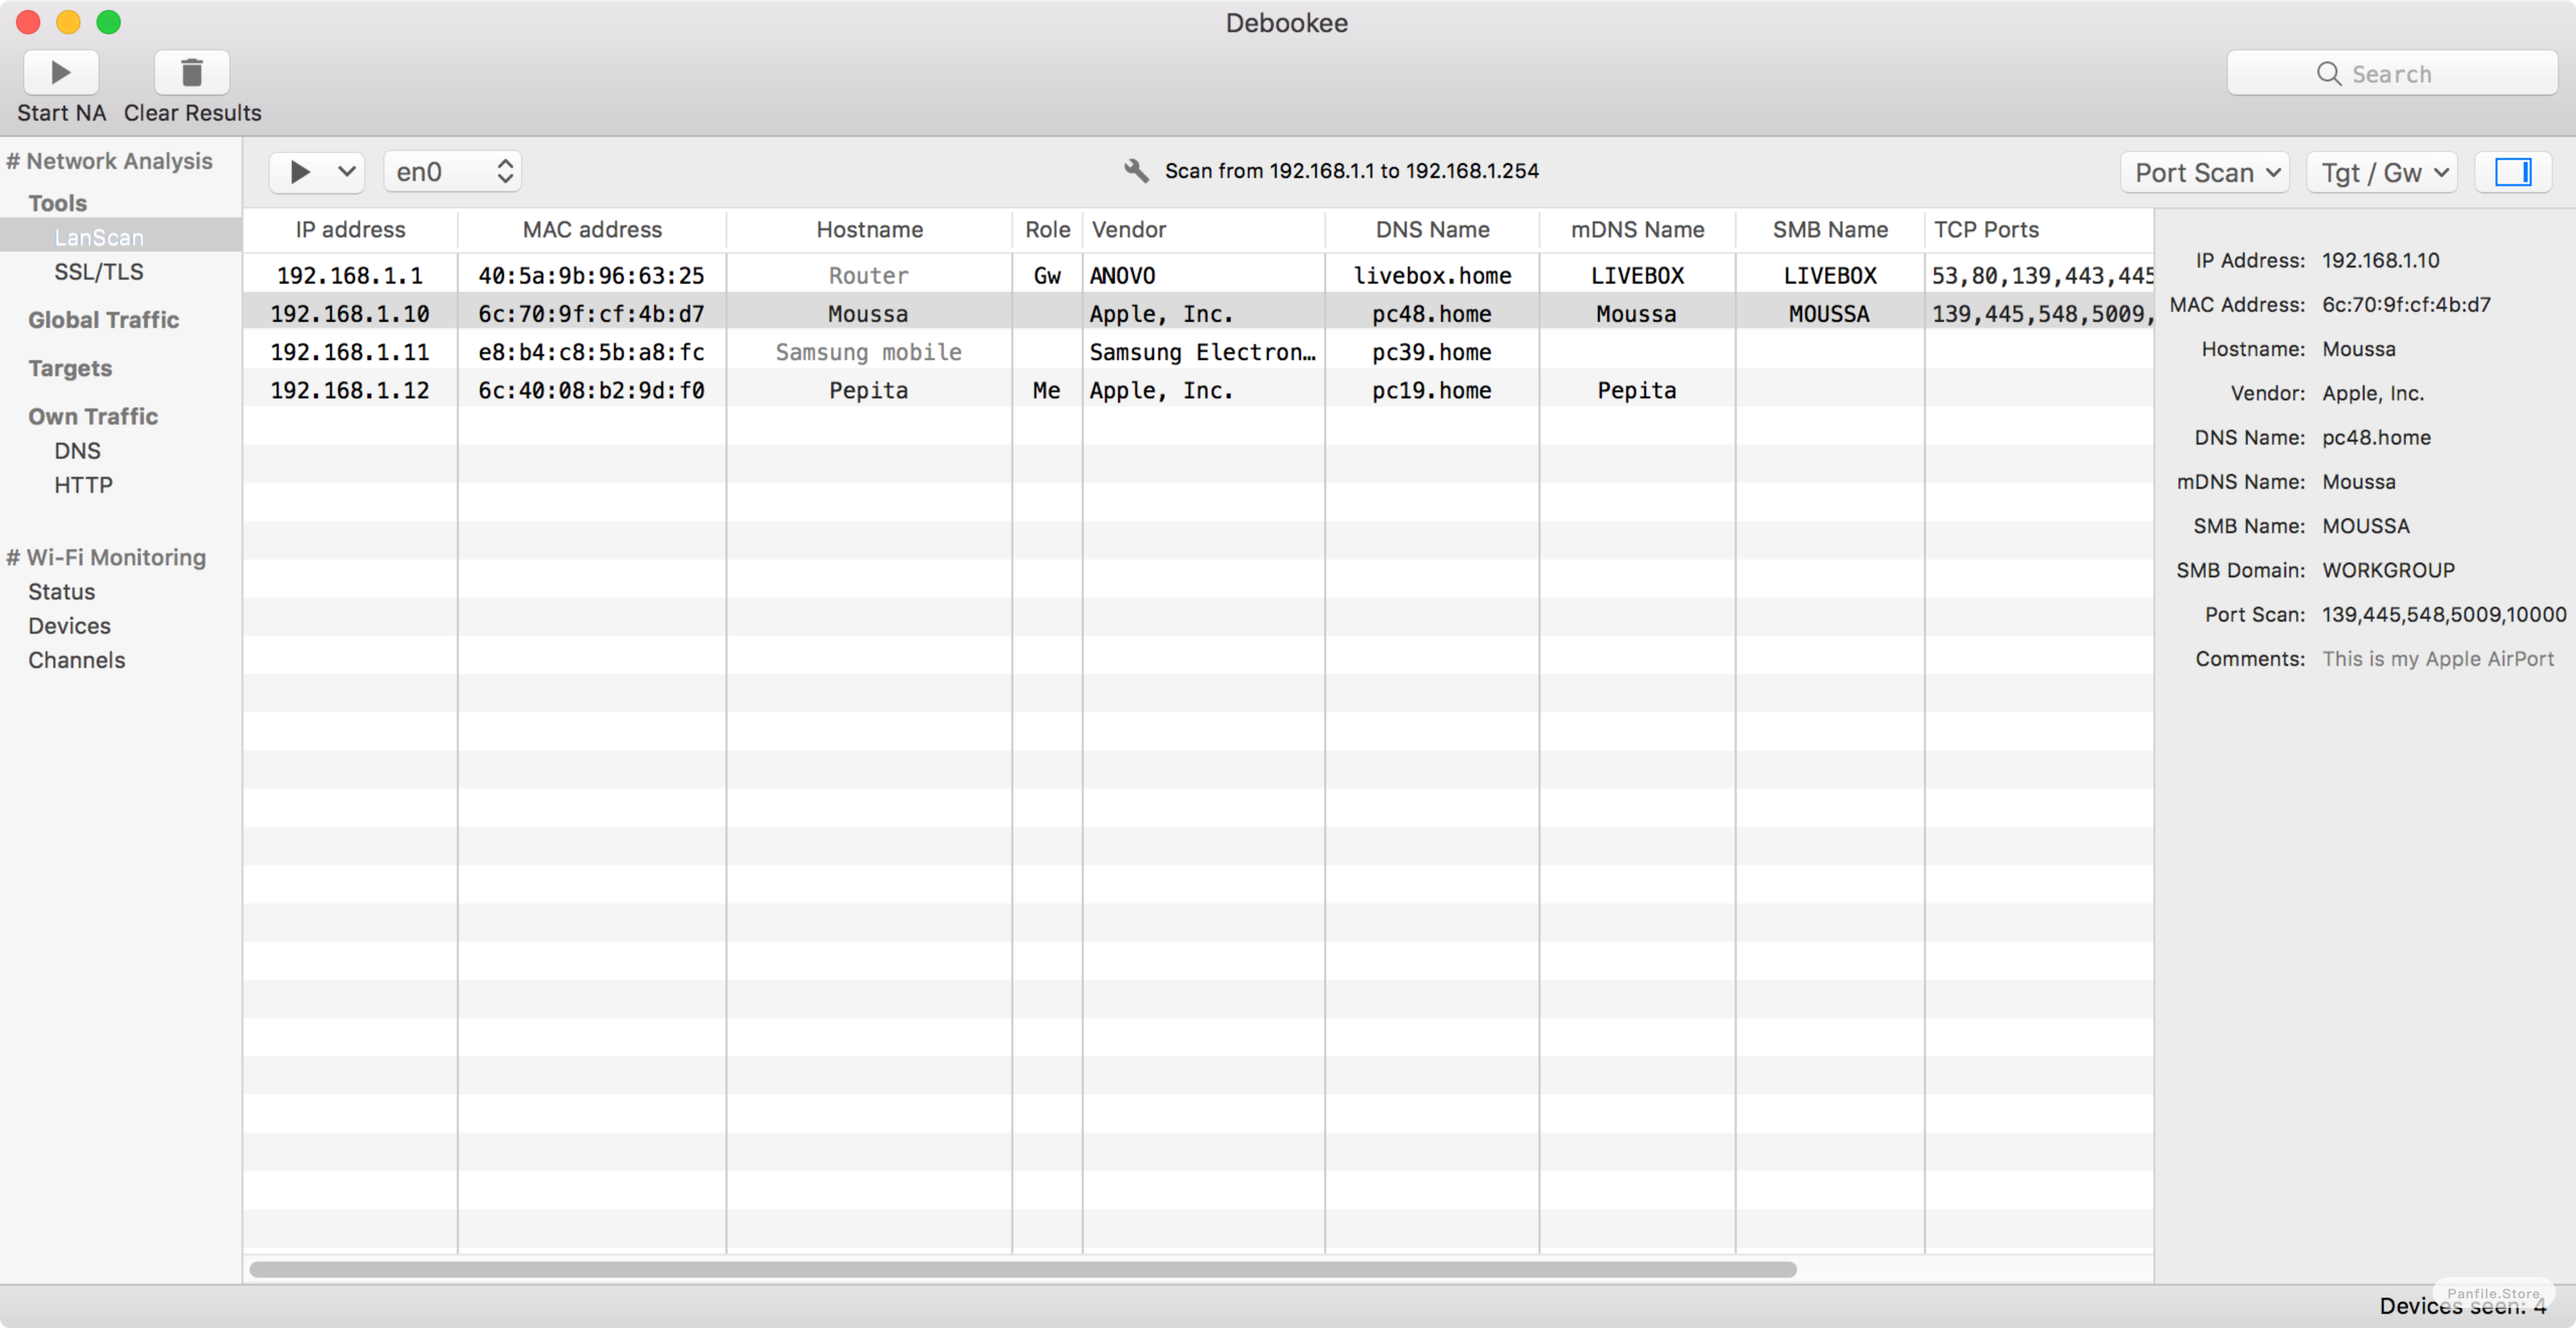The width and height of the screenshot is (2576, 1328).
Task: Sort by Role column header
Action: 1047,229
